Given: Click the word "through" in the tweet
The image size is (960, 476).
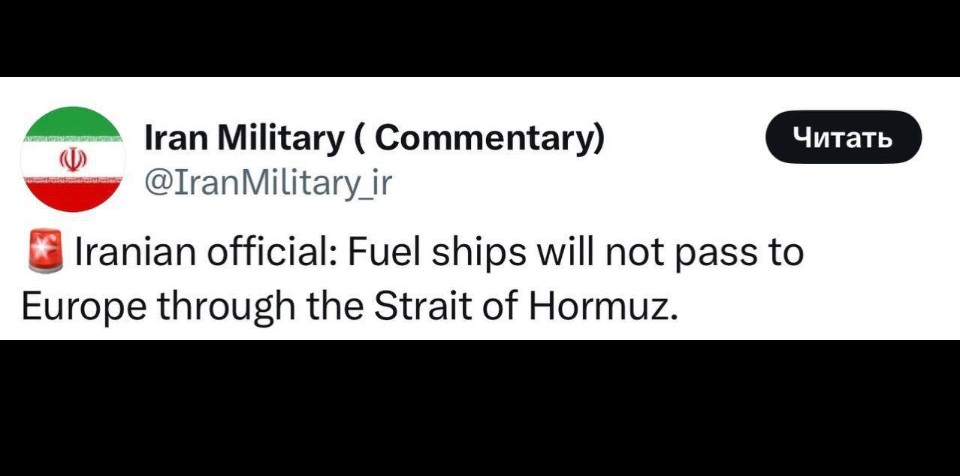Looking at the screenshot, I should point(227,309).
